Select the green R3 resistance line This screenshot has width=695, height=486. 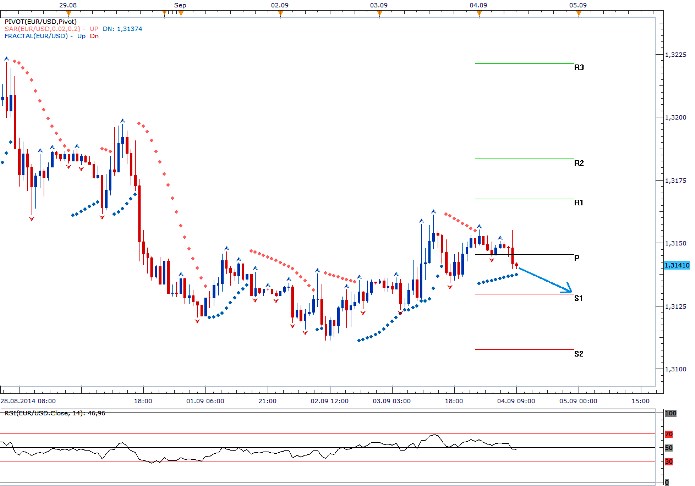pos(524,63)
